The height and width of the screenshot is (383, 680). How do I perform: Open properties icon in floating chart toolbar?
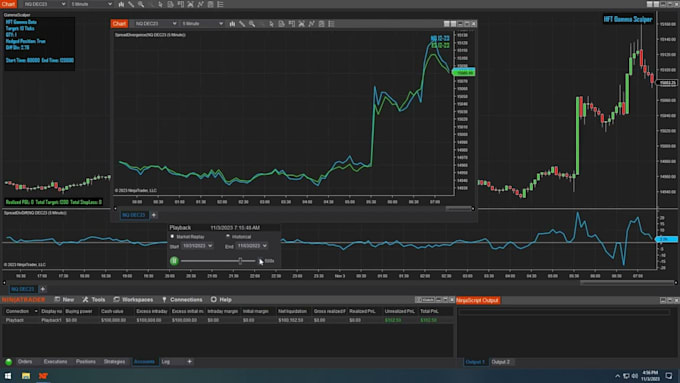321,24
